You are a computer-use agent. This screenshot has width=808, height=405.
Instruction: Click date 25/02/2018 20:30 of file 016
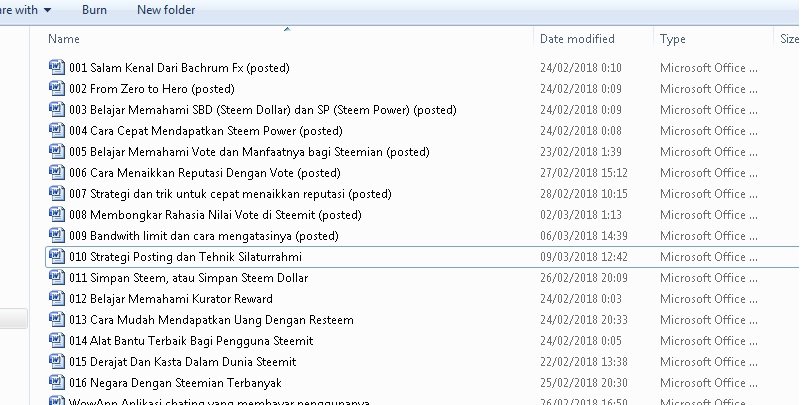584,383
